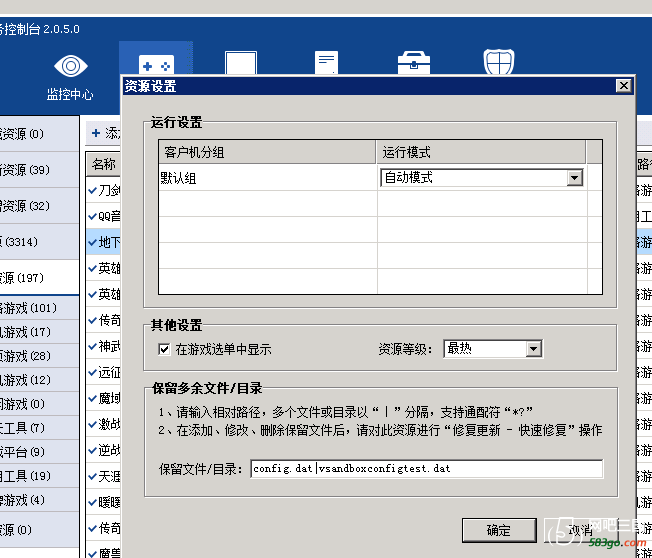Toggle the 在游戏选单中显示 checkbox
Image resolution: width=652 pixels, height=558 pixels.
[164, 349]
